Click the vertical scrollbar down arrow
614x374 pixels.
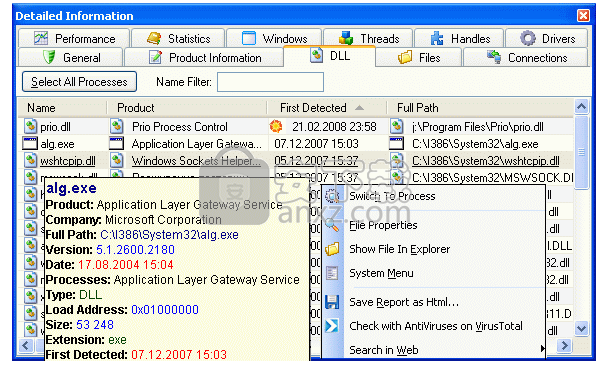pos(581,329)
